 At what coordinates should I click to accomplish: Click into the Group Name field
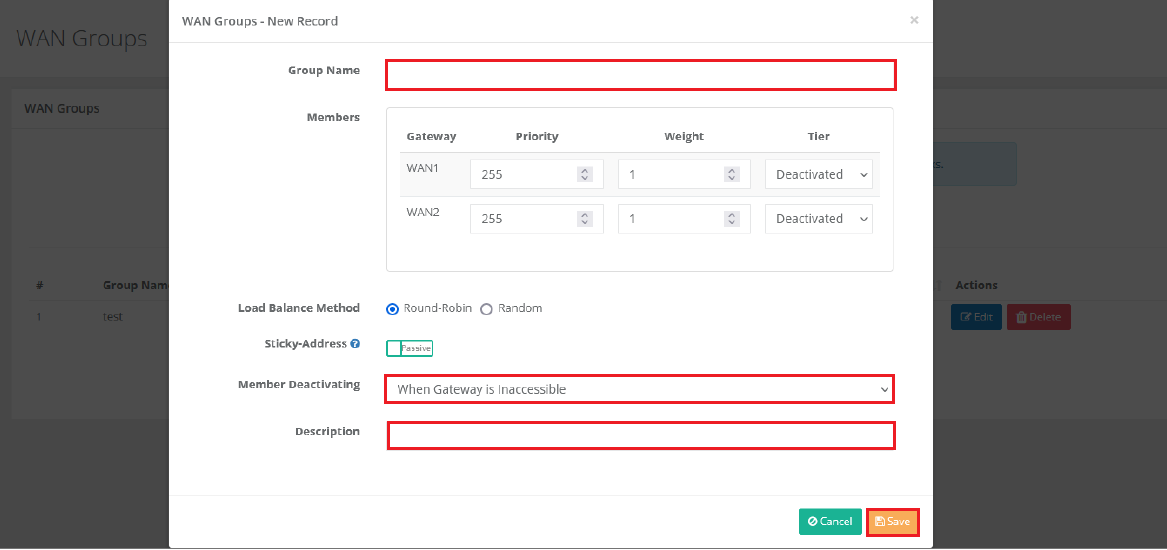pos(640,75)
